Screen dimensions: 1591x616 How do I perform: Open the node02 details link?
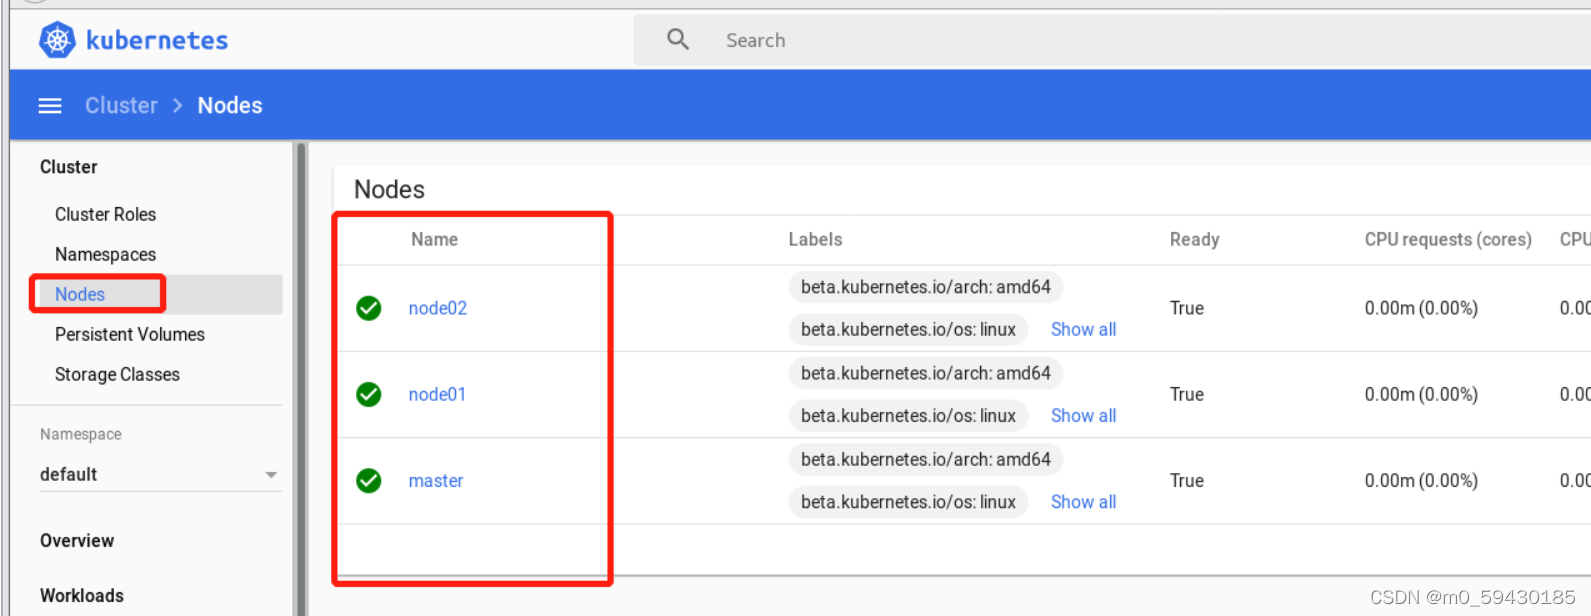point(437,308)
